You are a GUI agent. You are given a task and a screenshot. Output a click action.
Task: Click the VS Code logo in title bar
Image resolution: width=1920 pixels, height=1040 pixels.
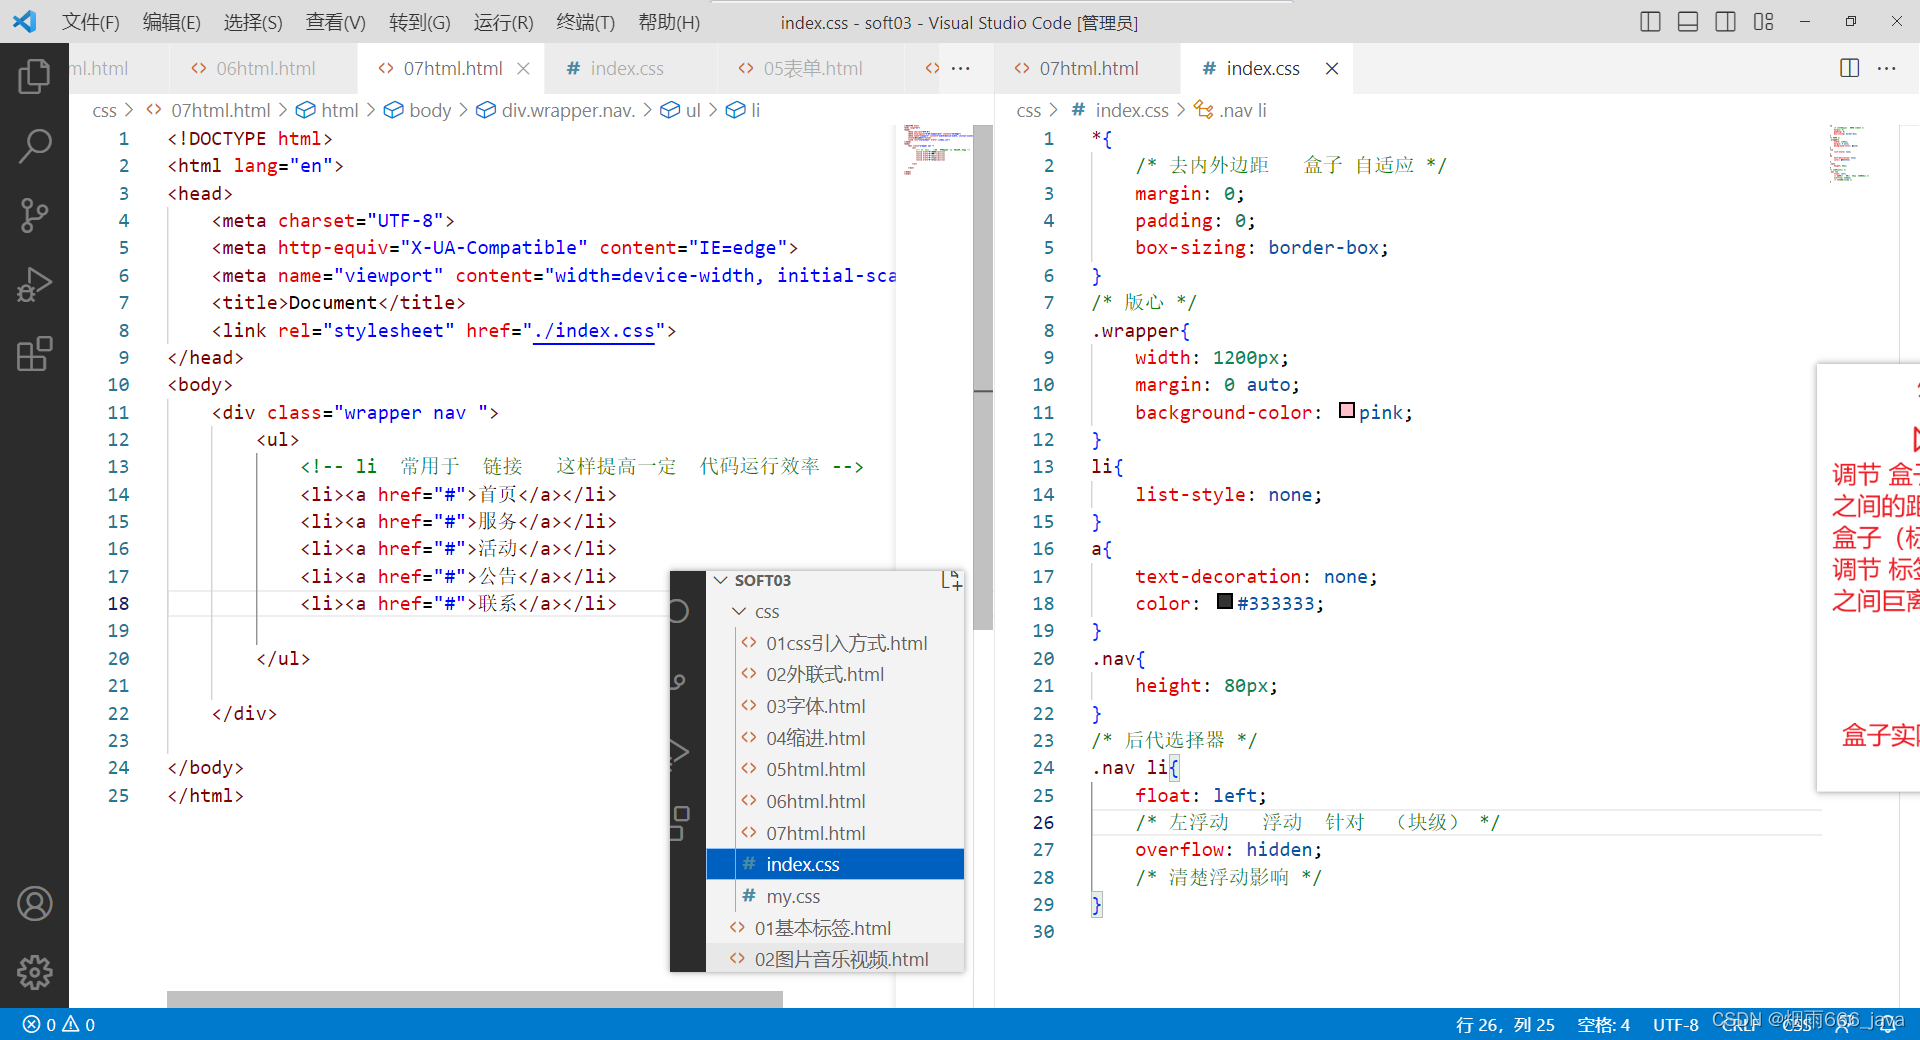(24, 21)
